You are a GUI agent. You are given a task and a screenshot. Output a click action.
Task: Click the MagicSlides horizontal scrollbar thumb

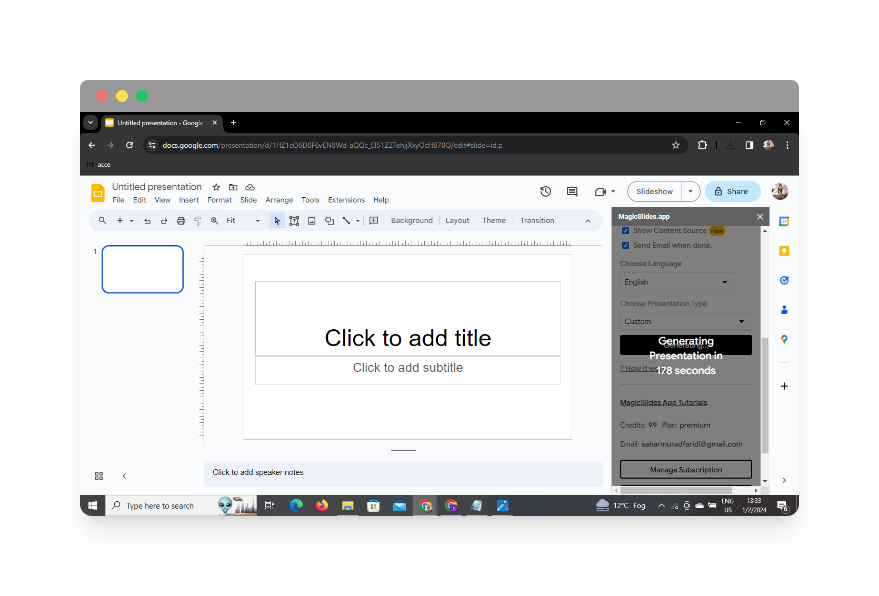pyautogui.click(x=676, y=490)
